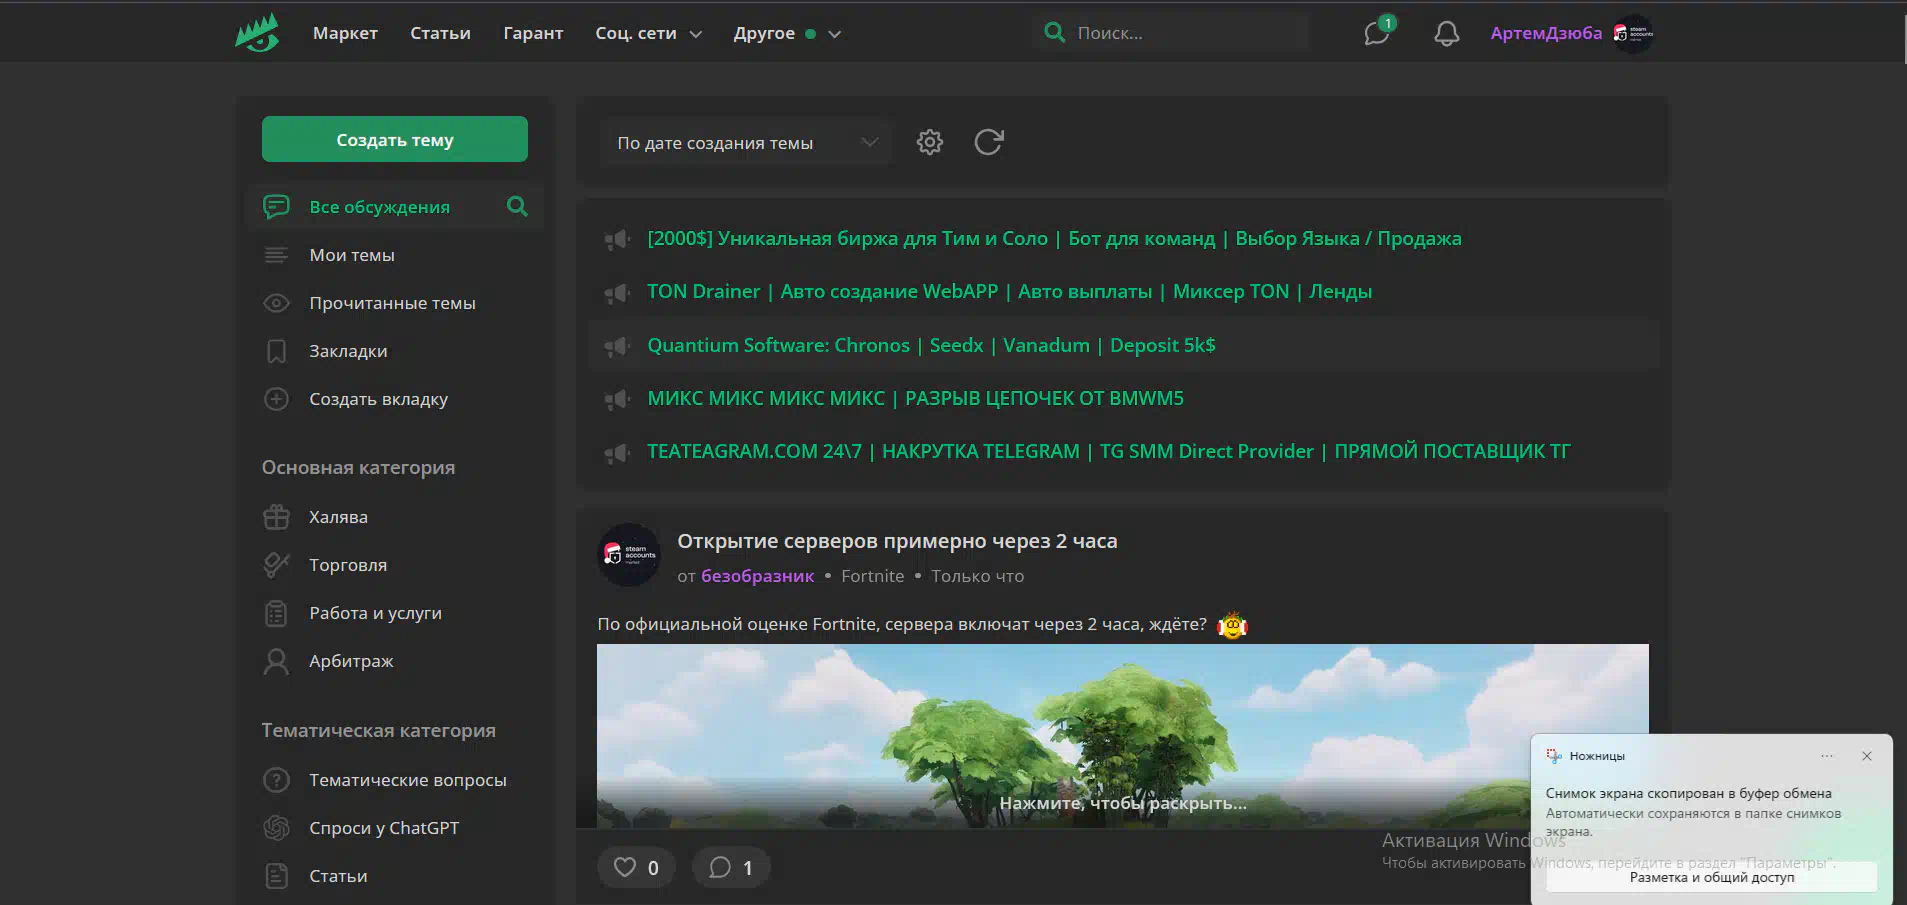Open feed settings gear icon

(930, 142)
